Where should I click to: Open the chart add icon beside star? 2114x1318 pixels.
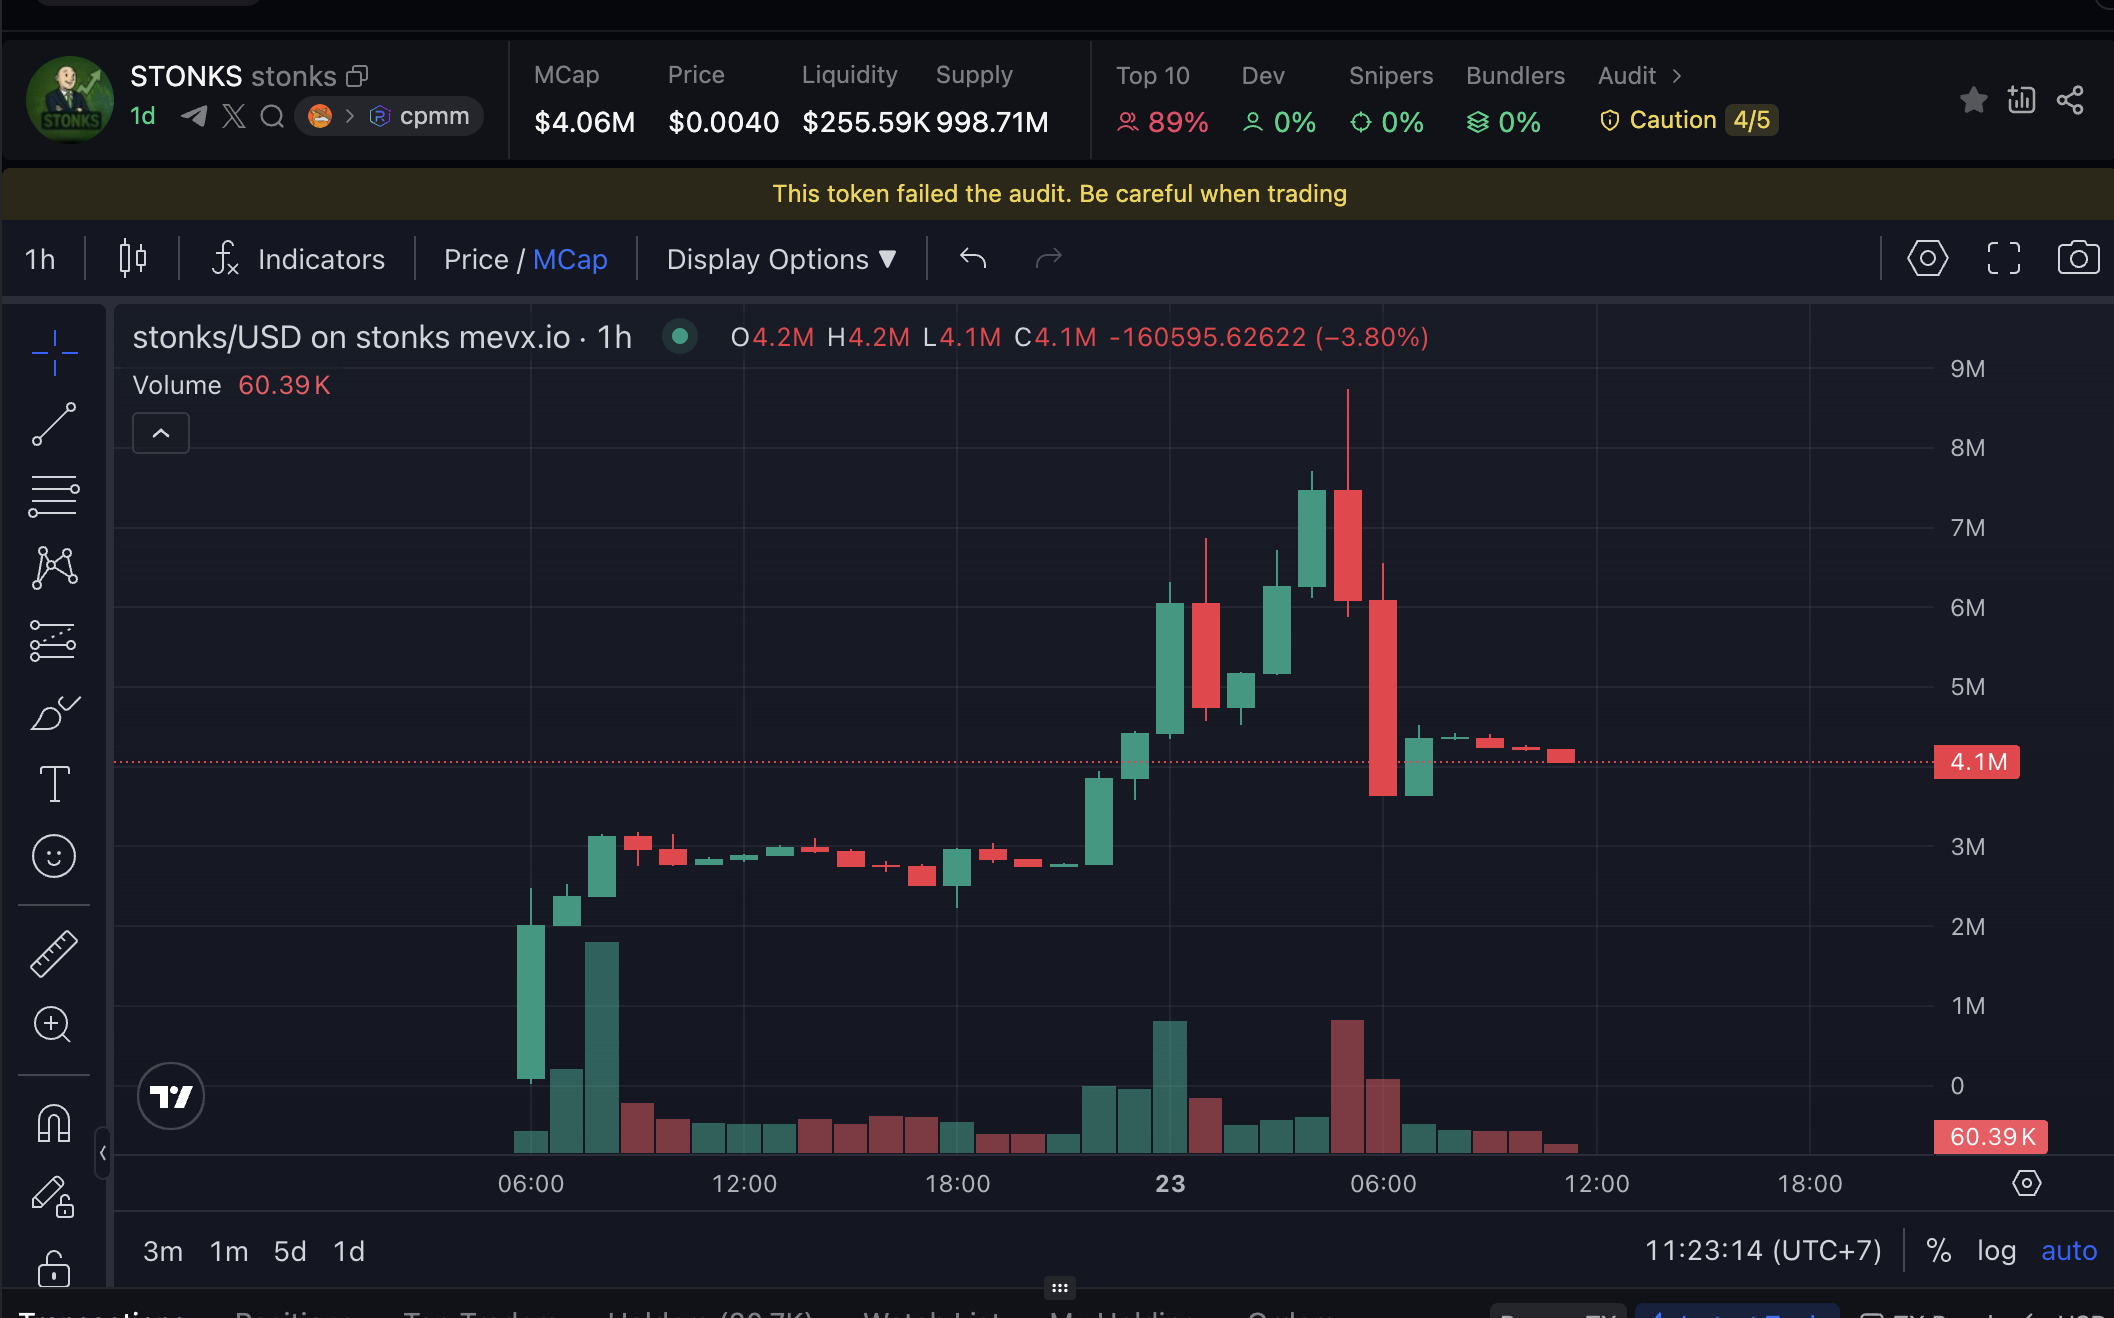click(2021, 100)
